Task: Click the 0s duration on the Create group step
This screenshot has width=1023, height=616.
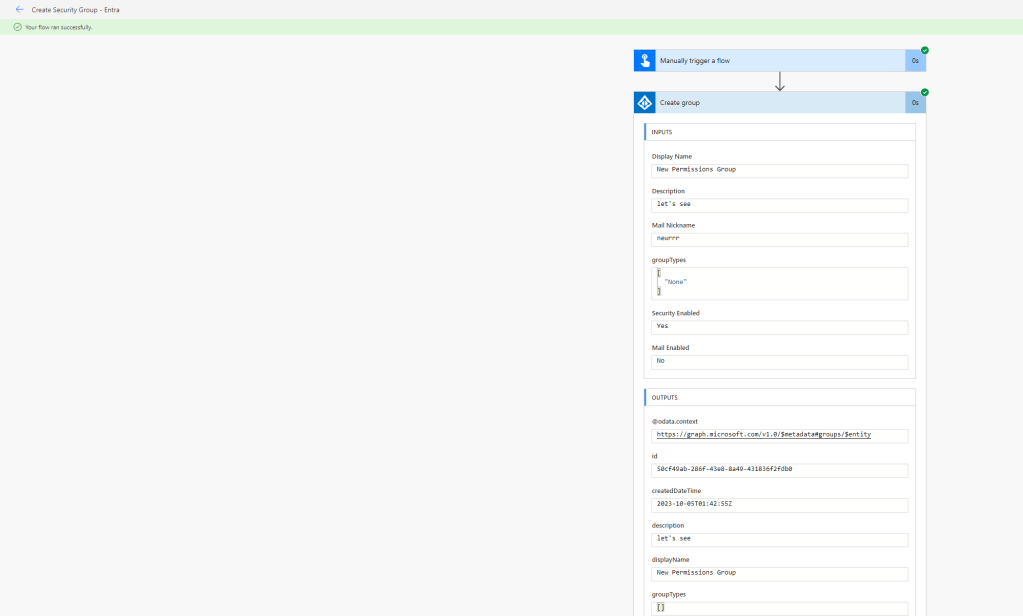Action: coord(915,103)
